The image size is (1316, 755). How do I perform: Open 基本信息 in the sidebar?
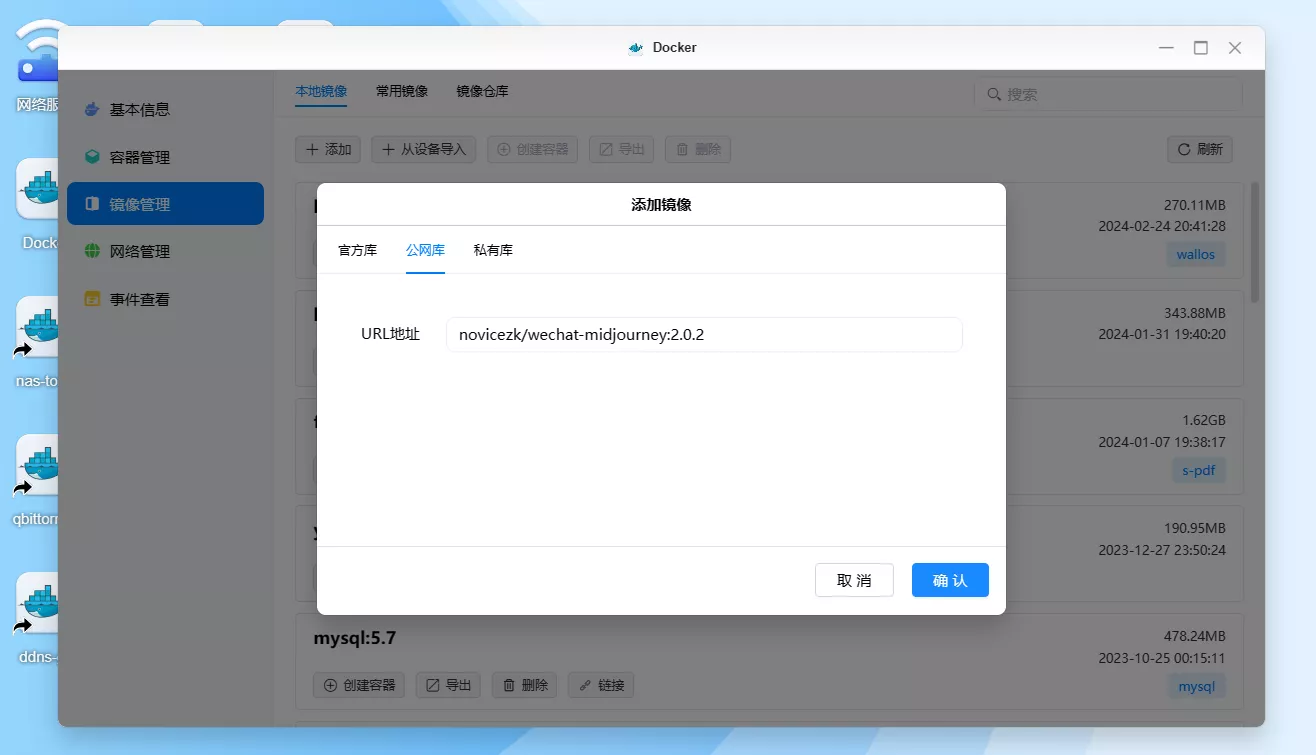coord(165,110)
